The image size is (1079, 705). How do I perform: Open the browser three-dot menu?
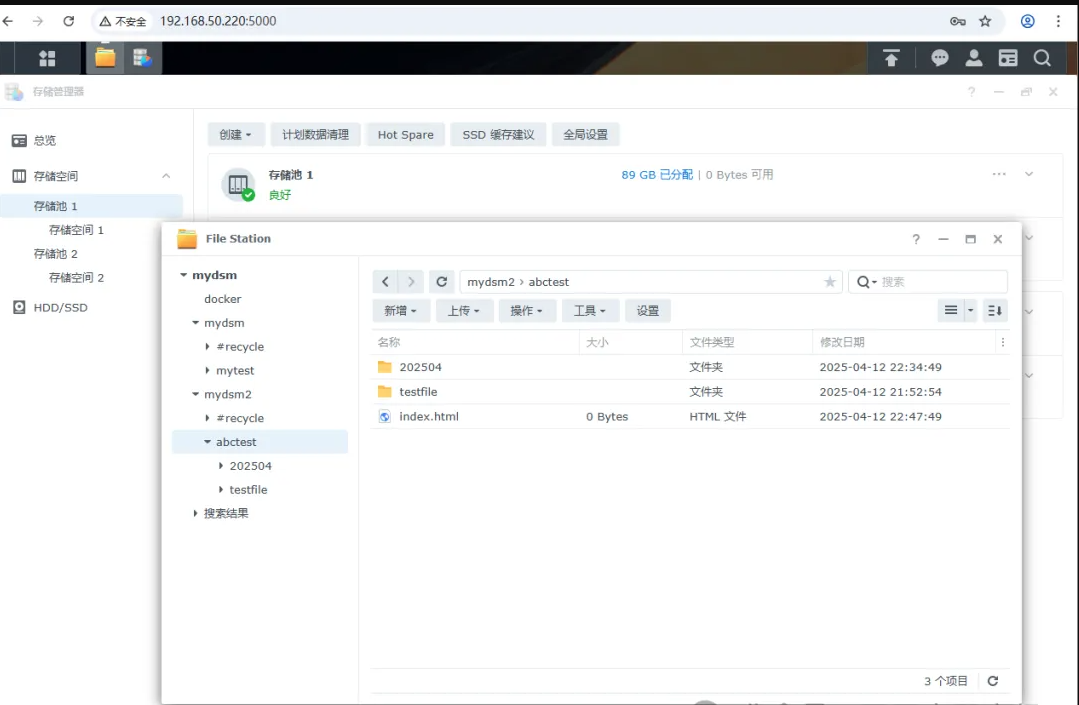click(1058, 21)
